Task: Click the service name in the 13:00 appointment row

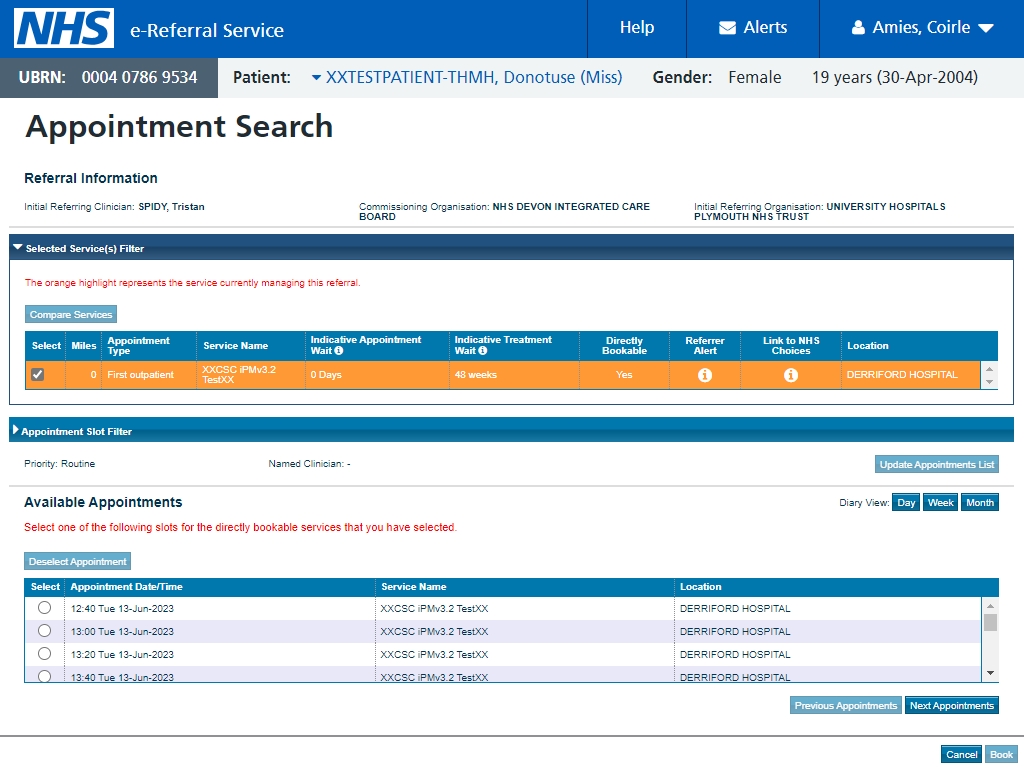Action: (434, 632)
